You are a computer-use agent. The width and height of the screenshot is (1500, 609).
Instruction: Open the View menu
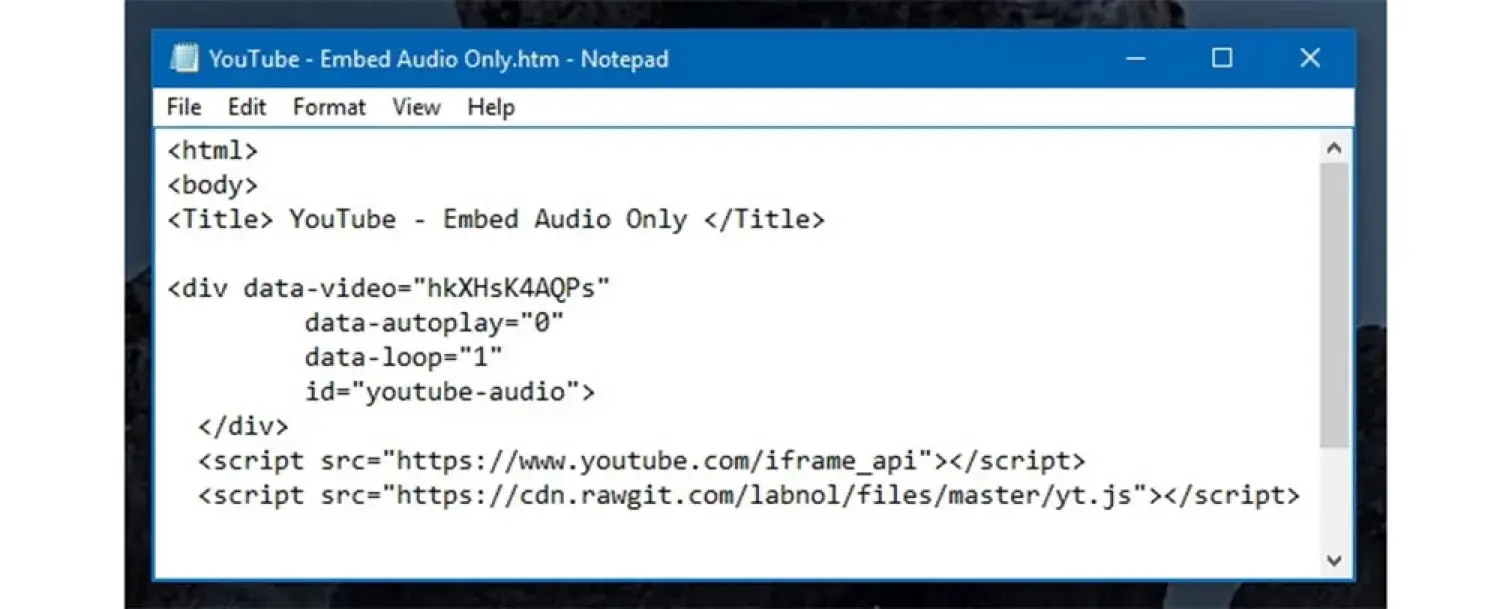click(x=416, y=107)
